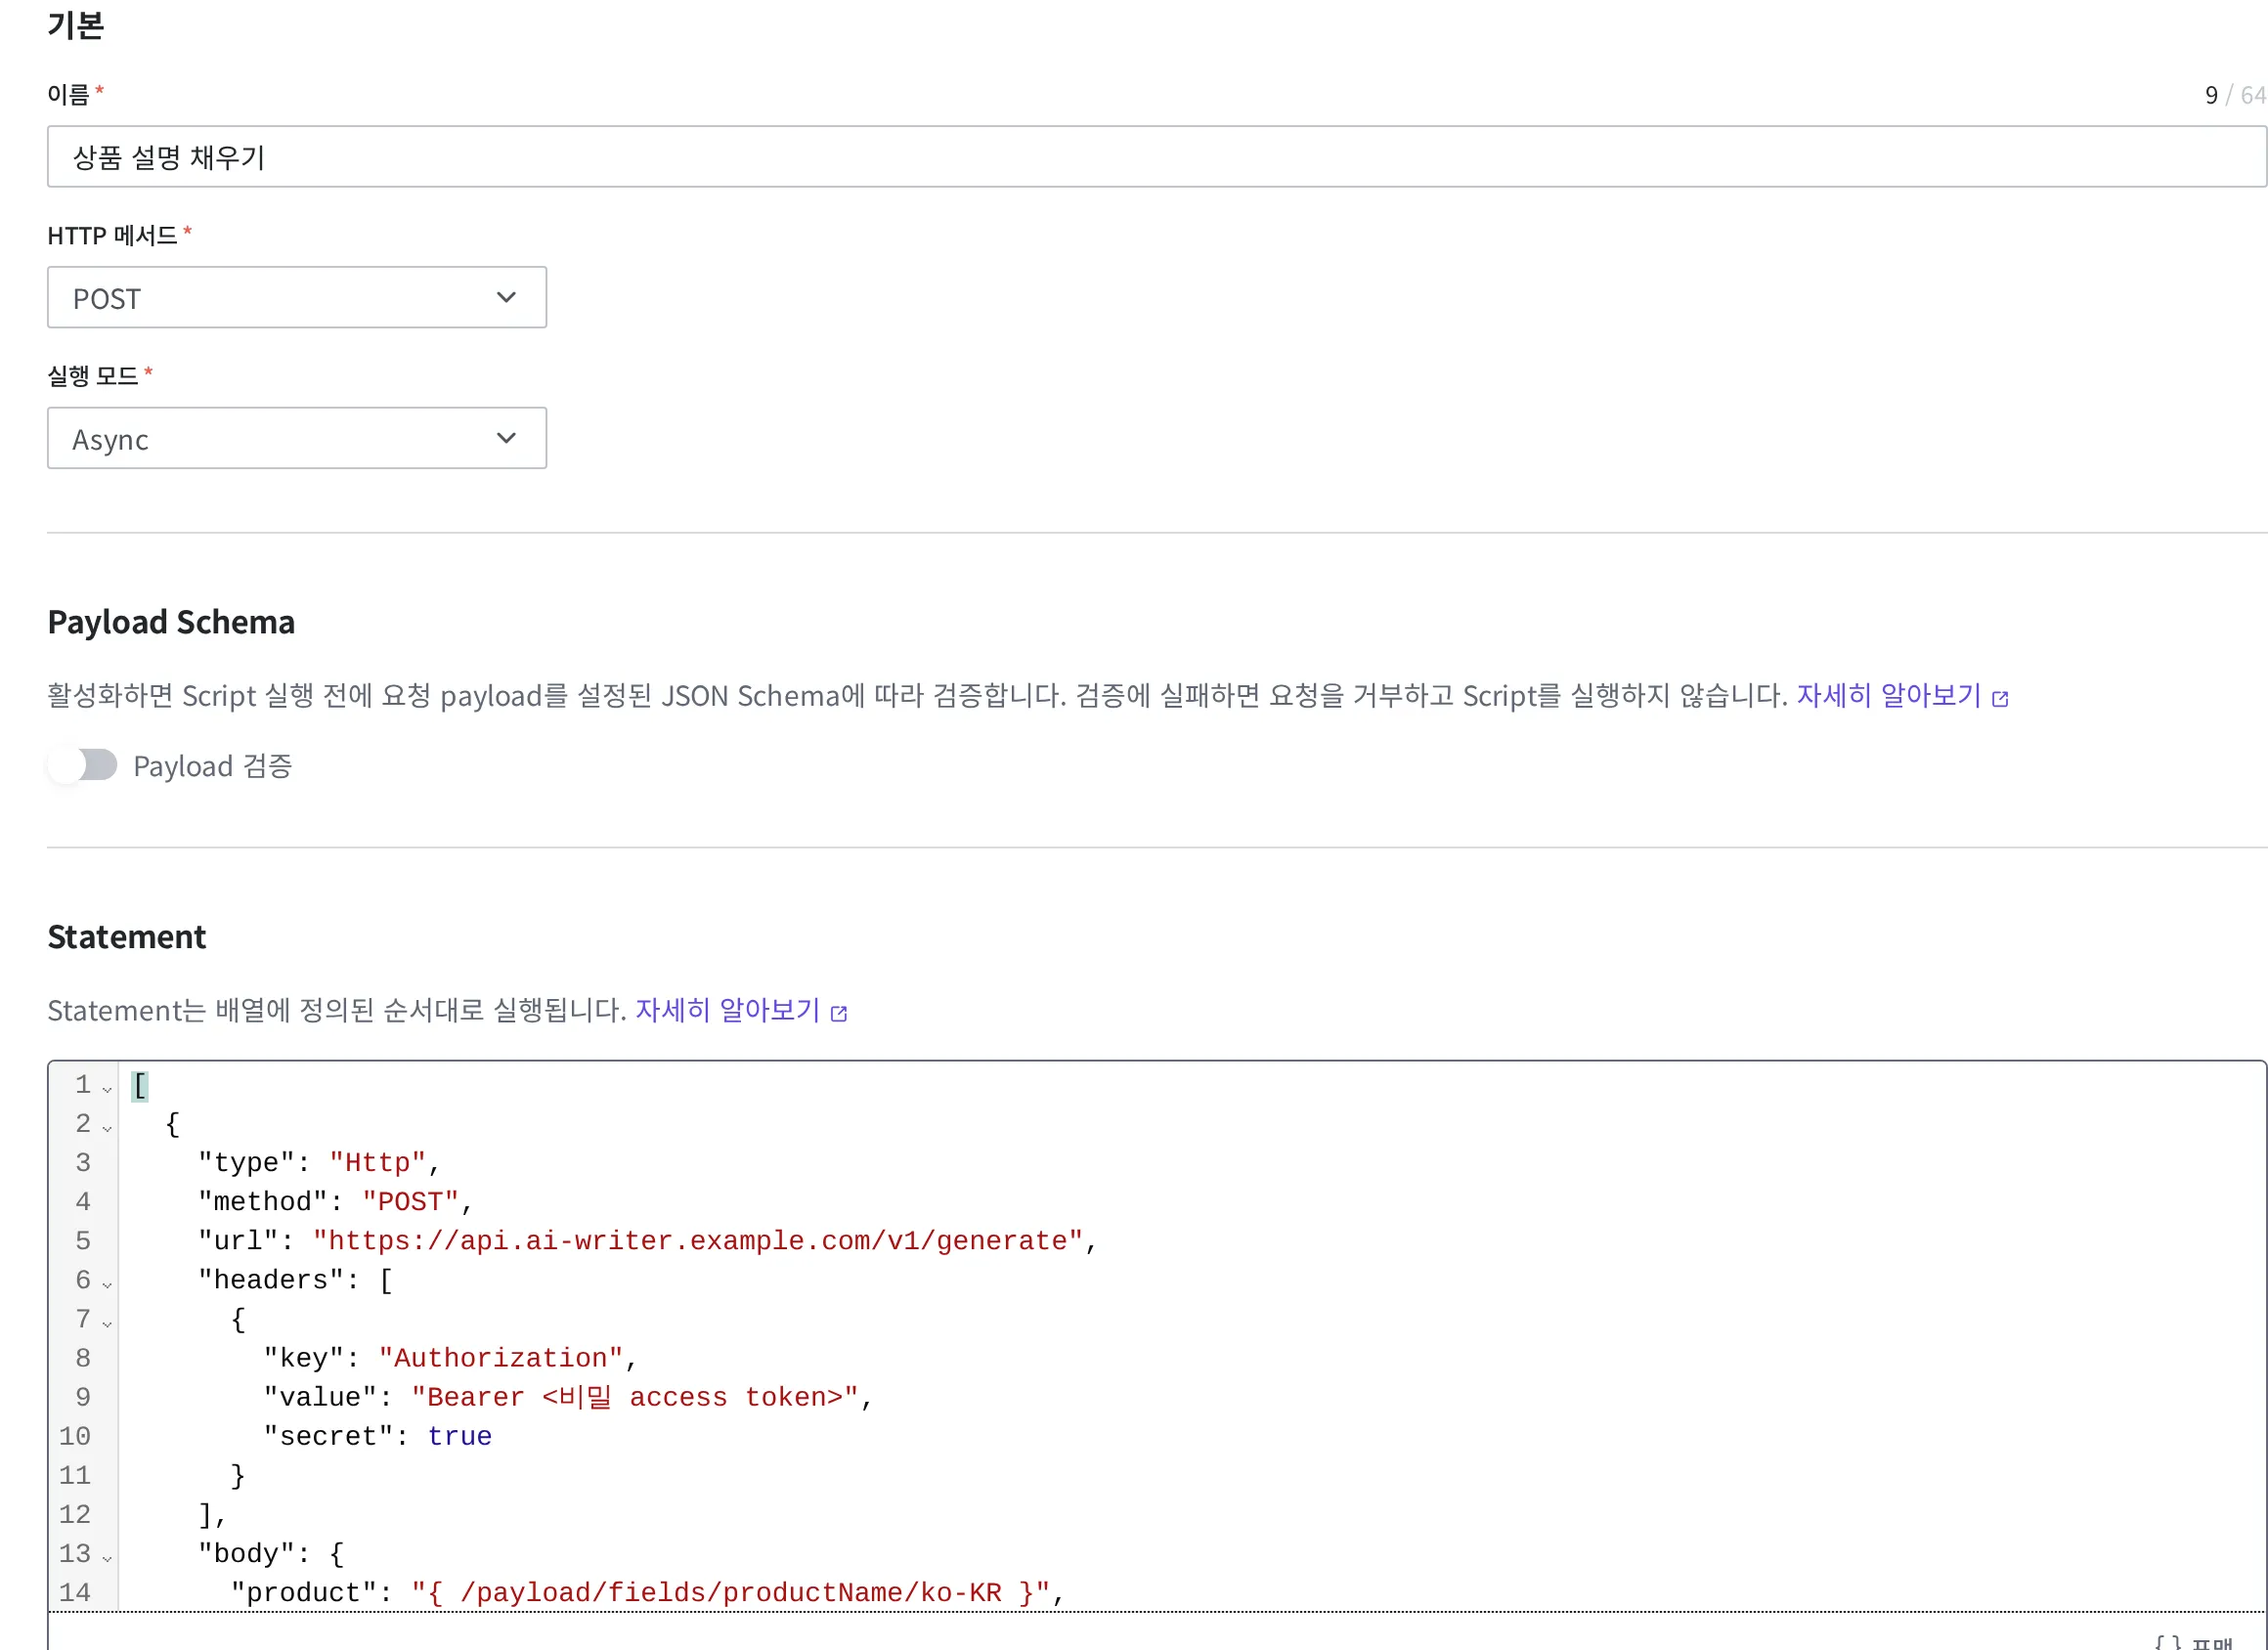This screenshot has width=2268, height=1650.
Task: Click the Payload 검증 label text
Action: click(x=213, y=766)
